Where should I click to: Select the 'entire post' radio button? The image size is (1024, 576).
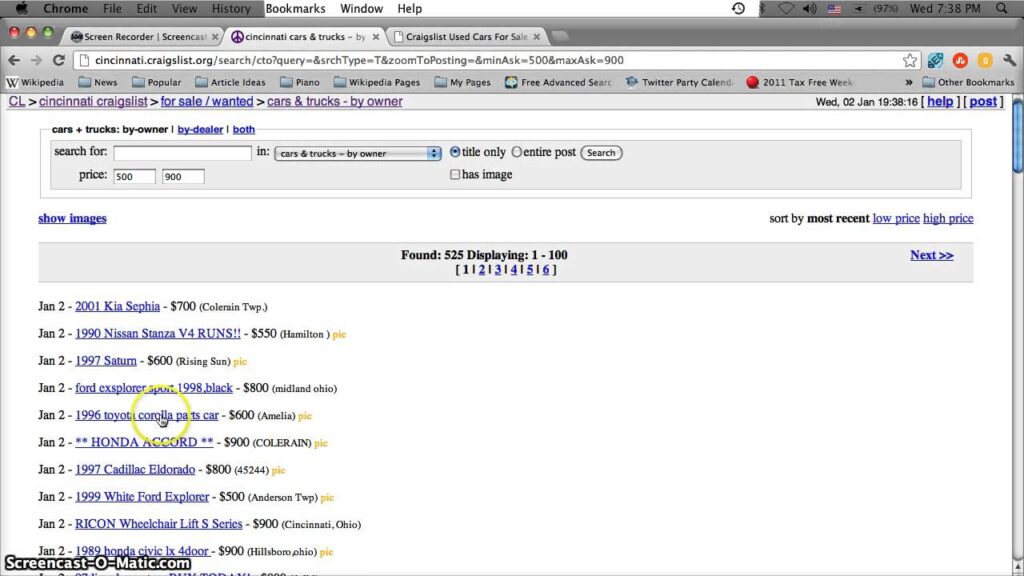517,152
